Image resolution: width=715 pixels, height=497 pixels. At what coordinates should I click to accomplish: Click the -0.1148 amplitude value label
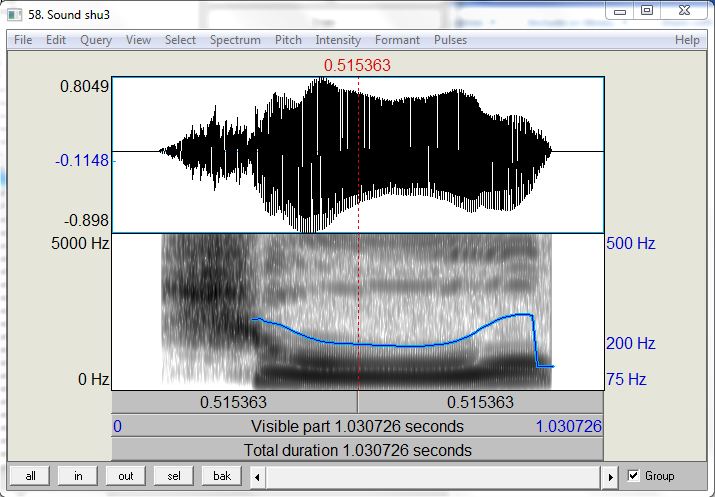[82, 160]
